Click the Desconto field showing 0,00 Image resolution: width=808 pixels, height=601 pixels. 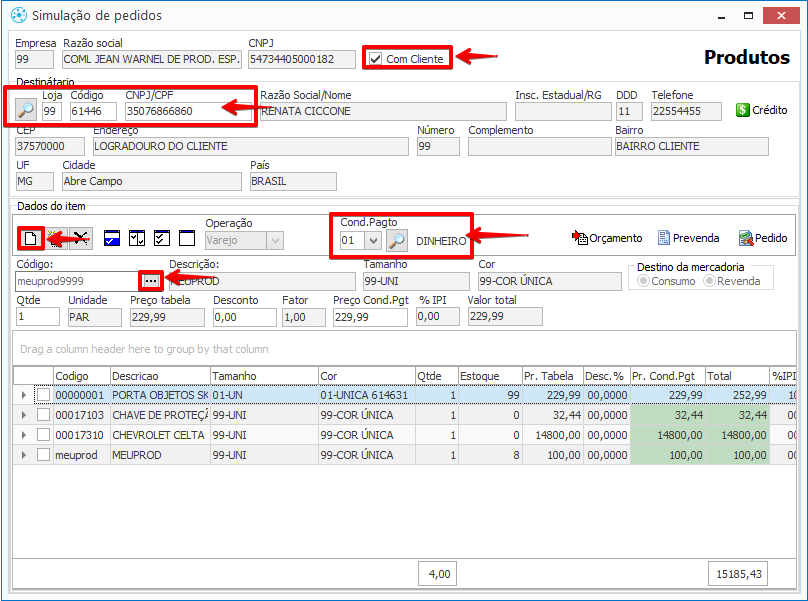pos(245,317)
